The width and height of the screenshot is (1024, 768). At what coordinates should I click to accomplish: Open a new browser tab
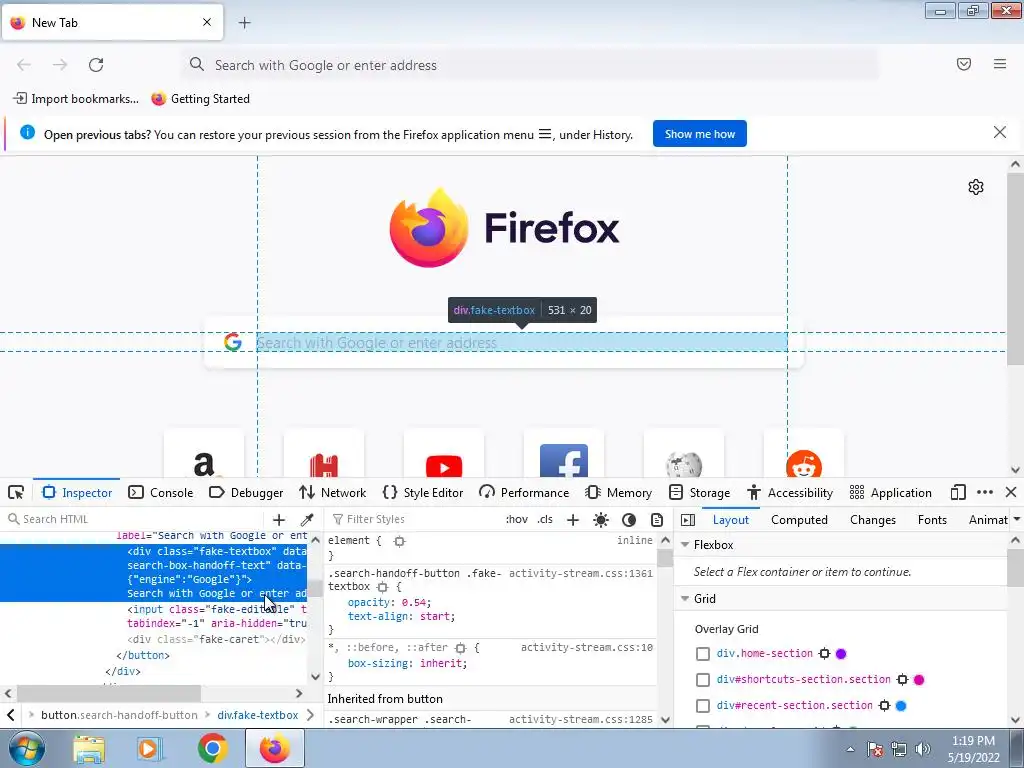click(244, 23)
